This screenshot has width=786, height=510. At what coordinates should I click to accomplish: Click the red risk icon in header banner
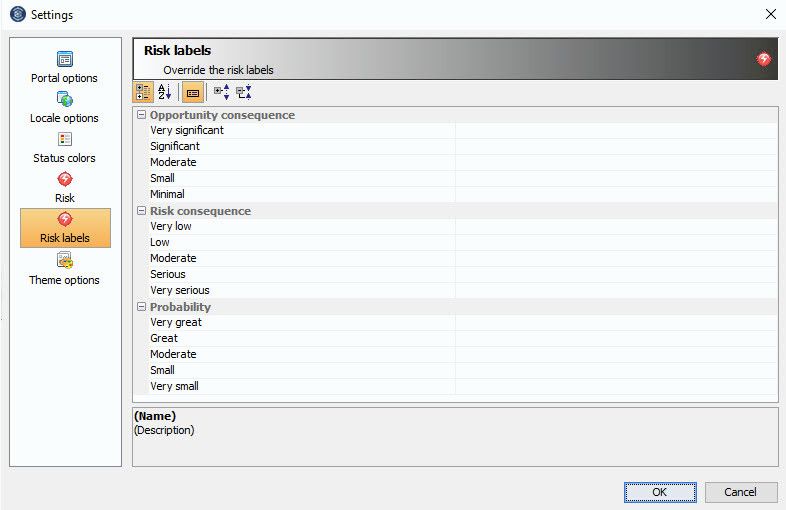coord(763,59)
